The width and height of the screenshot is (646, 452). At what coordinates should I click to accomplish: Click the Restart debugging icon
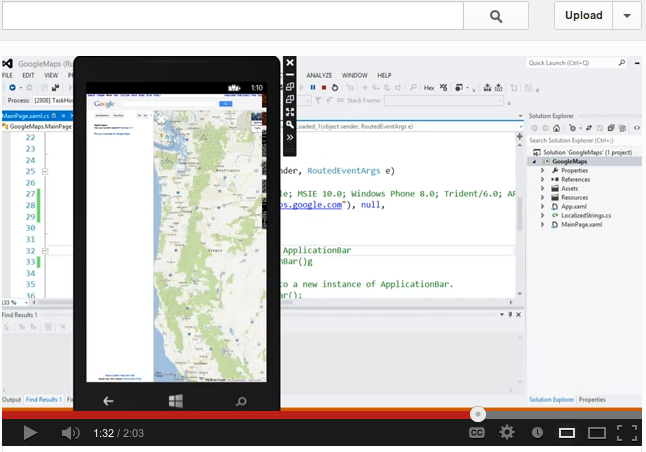[335, 87]
